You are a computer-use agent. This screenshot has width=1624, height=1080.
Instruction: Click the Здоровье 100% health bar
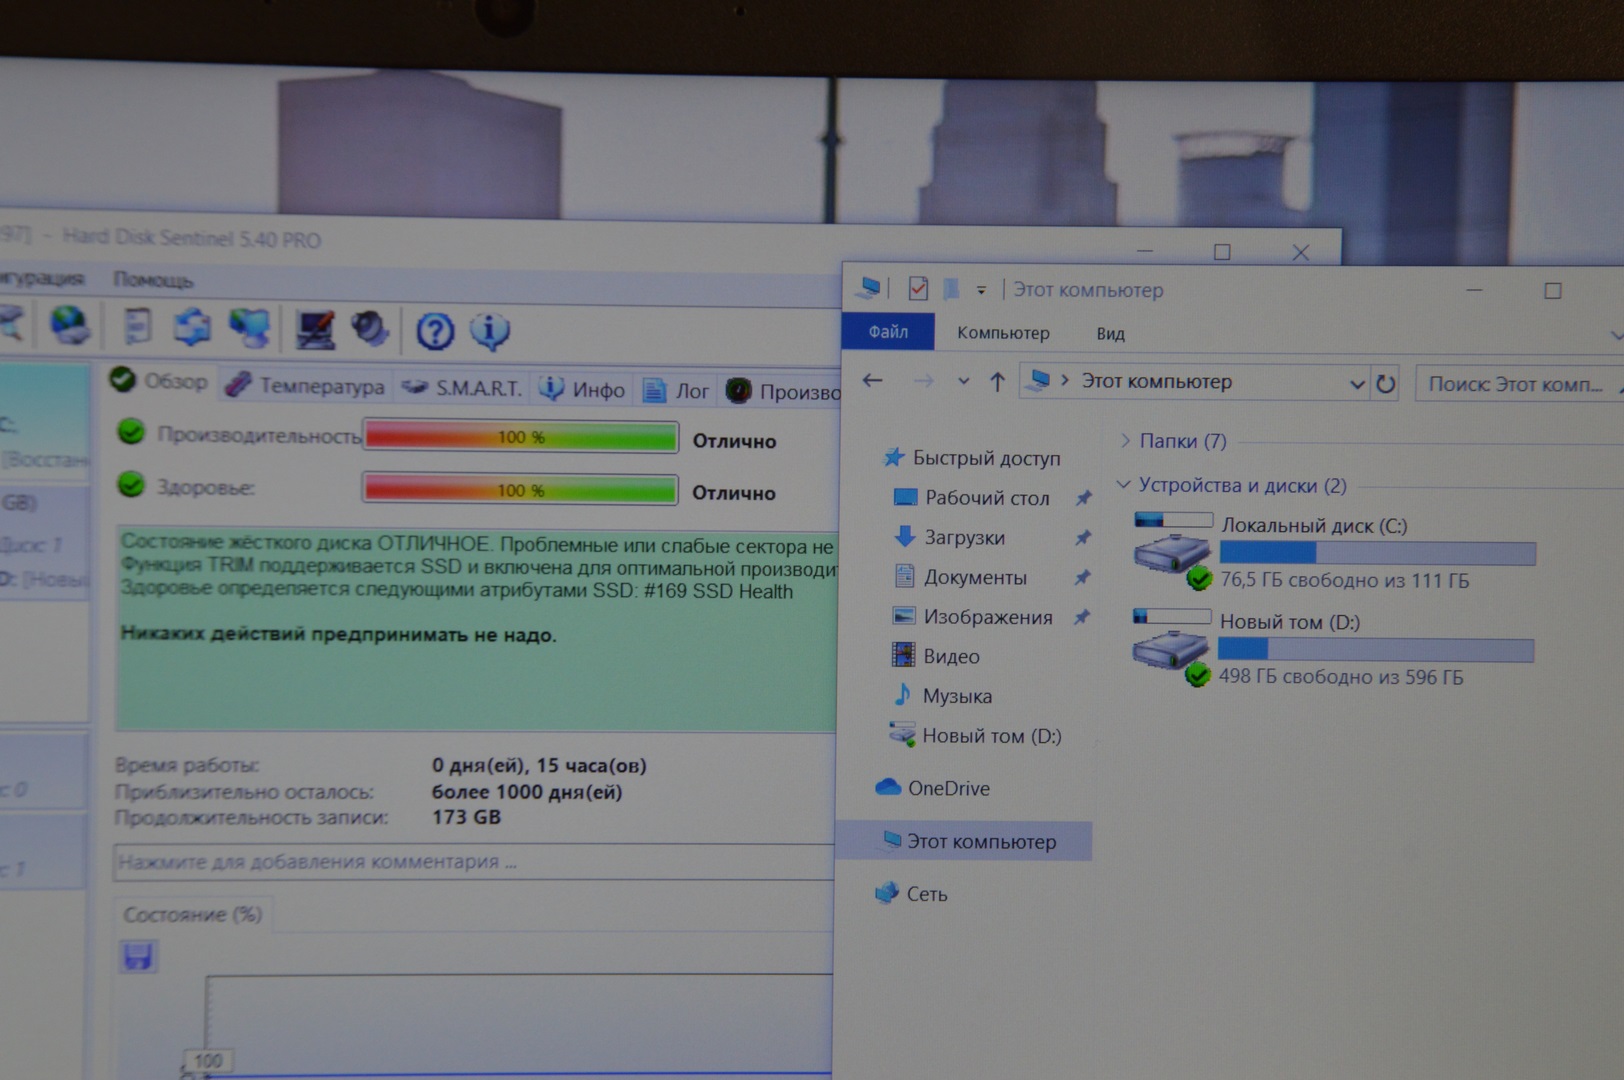tap(520, 490)
